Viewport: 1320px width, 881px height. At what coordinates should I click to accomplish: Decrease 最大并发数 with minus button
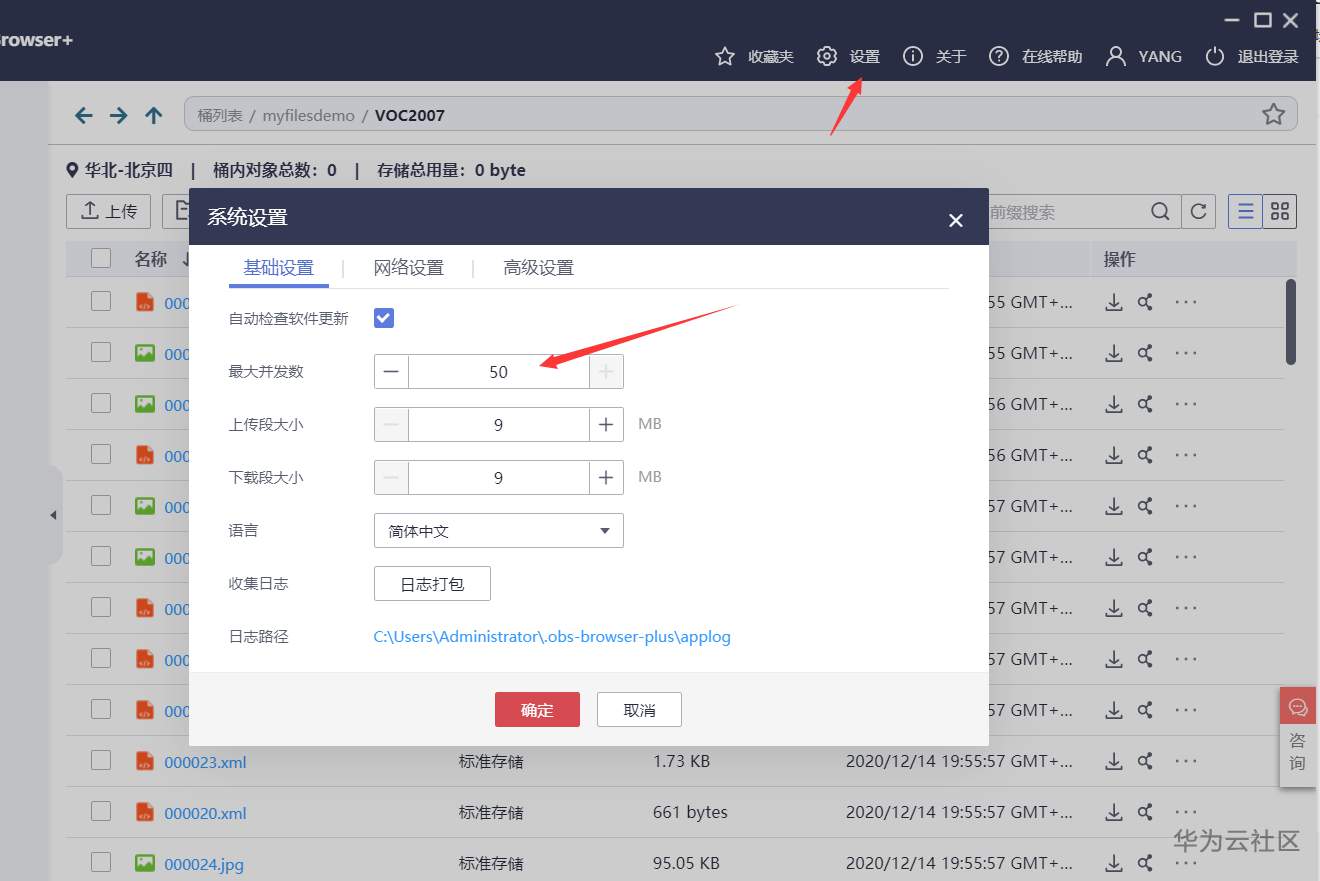click(391, 372)
